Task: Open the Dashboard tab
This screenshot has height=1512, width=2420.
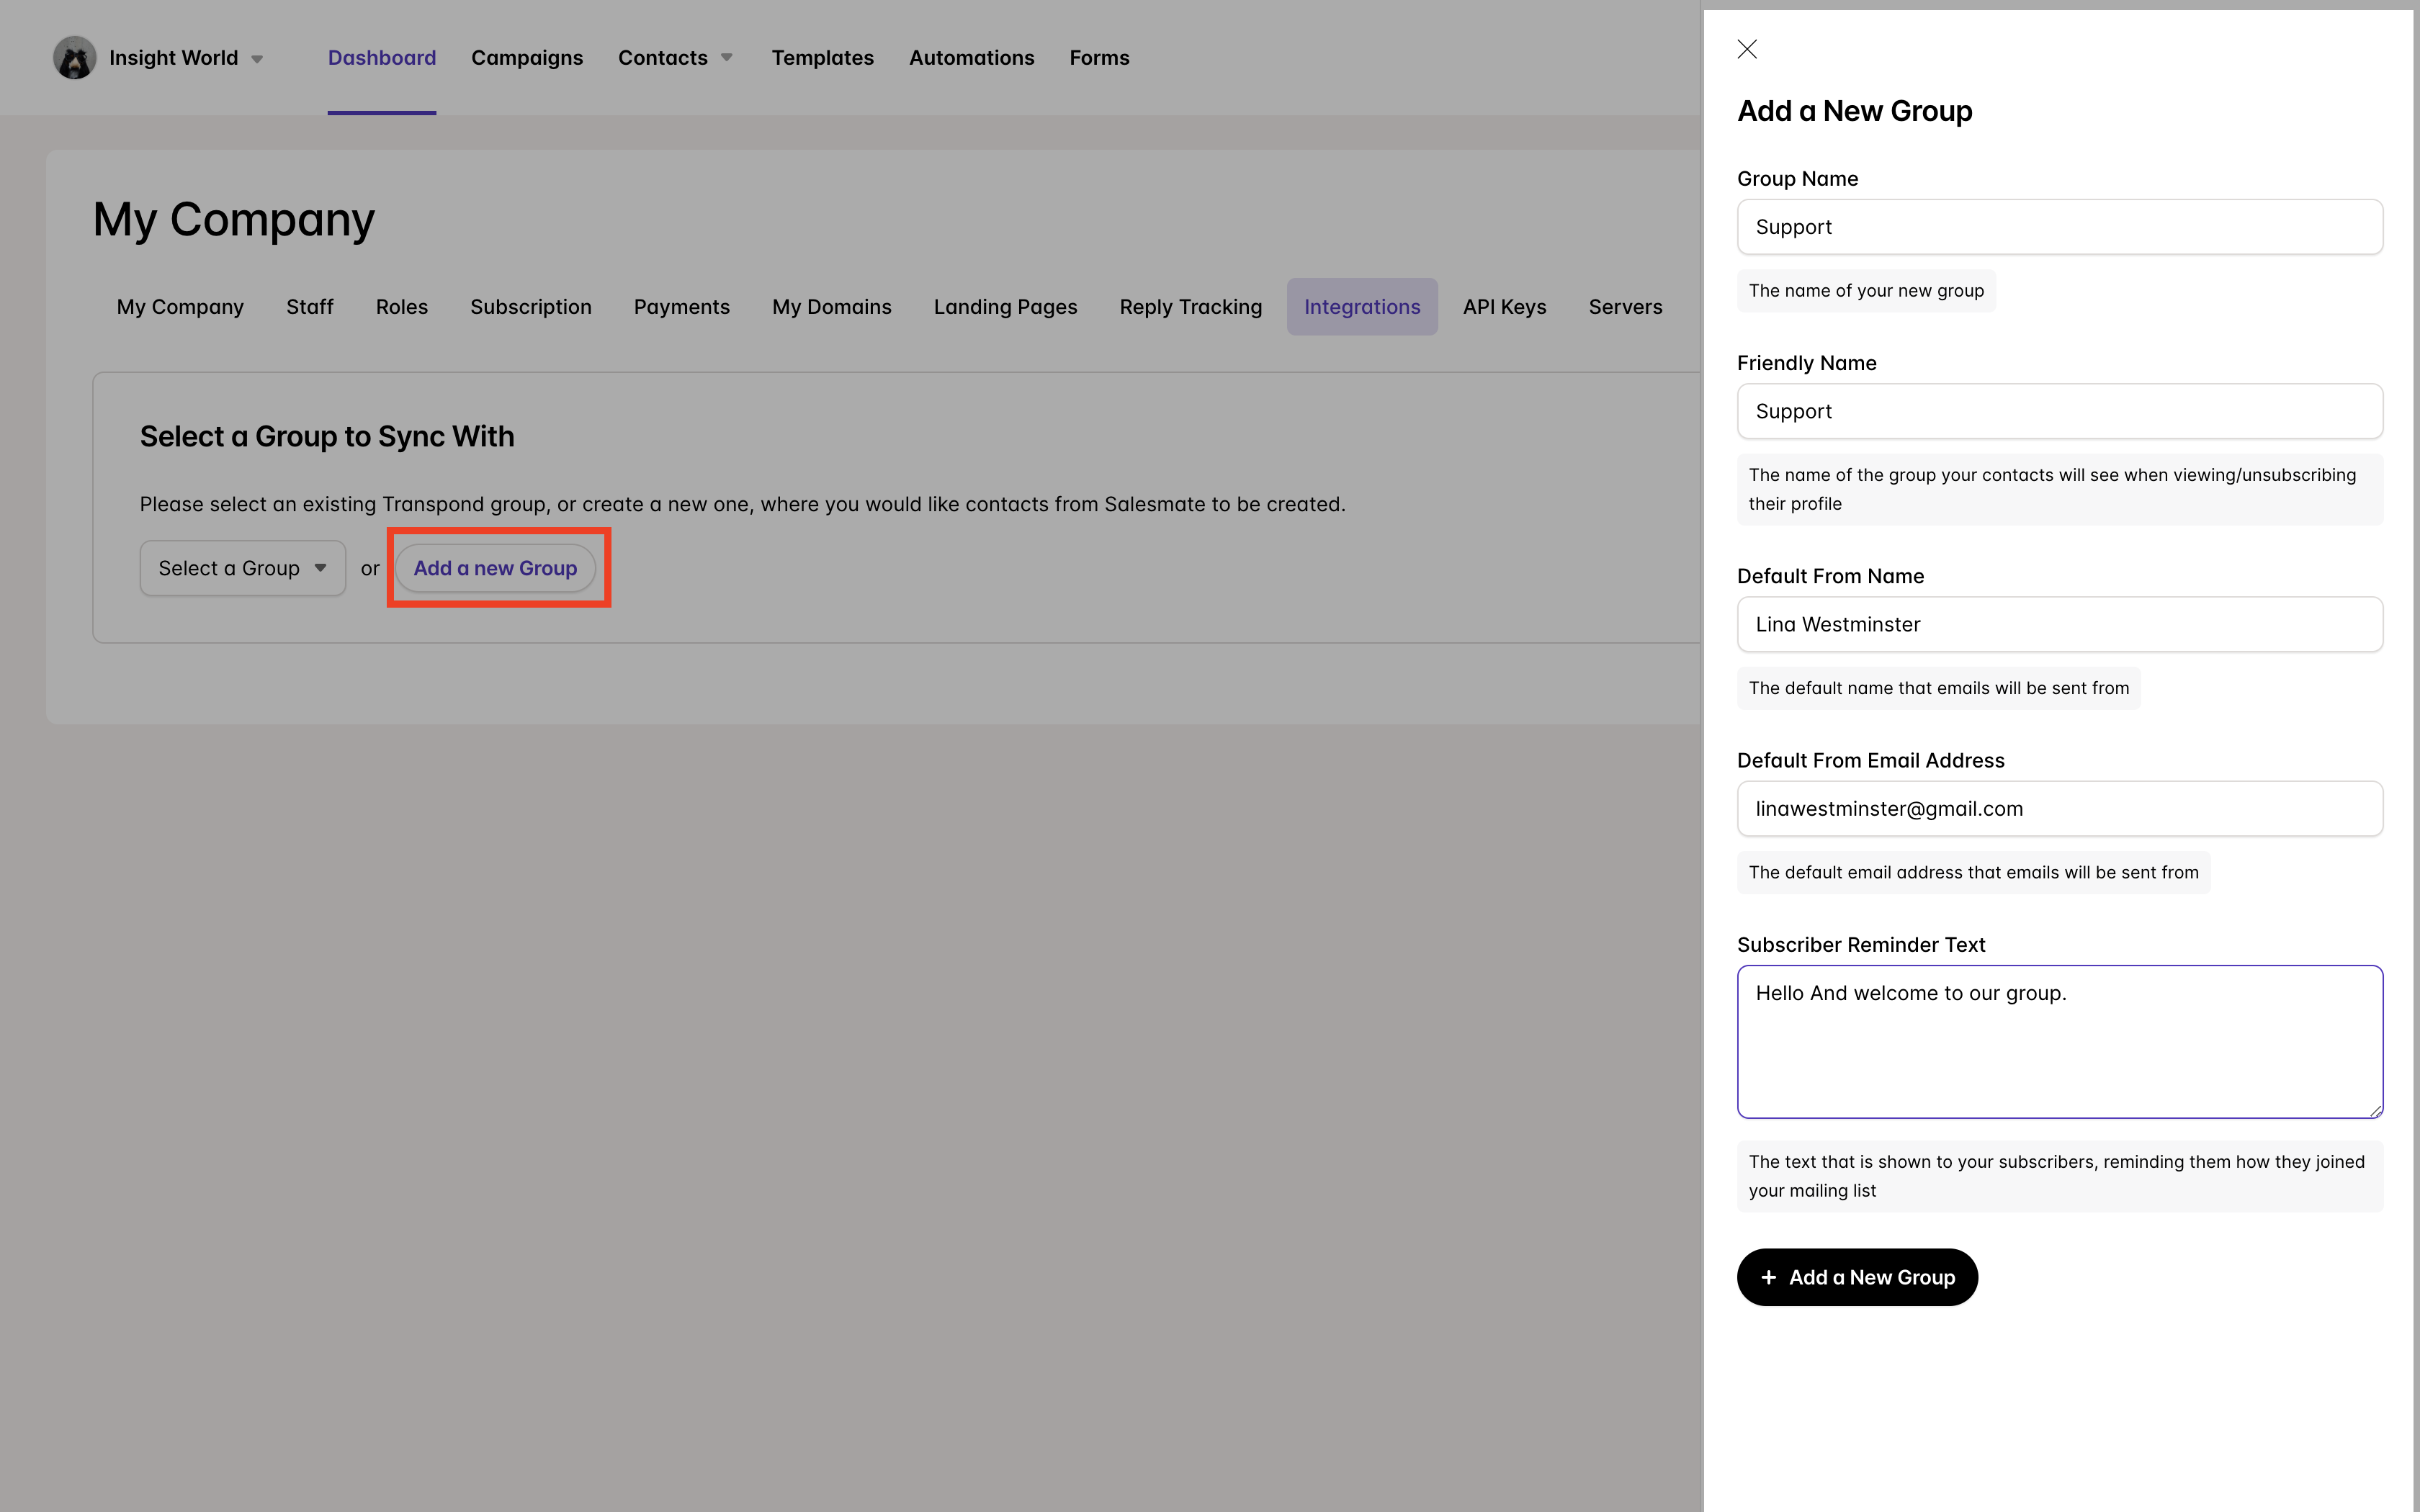Action: (382, 58)
